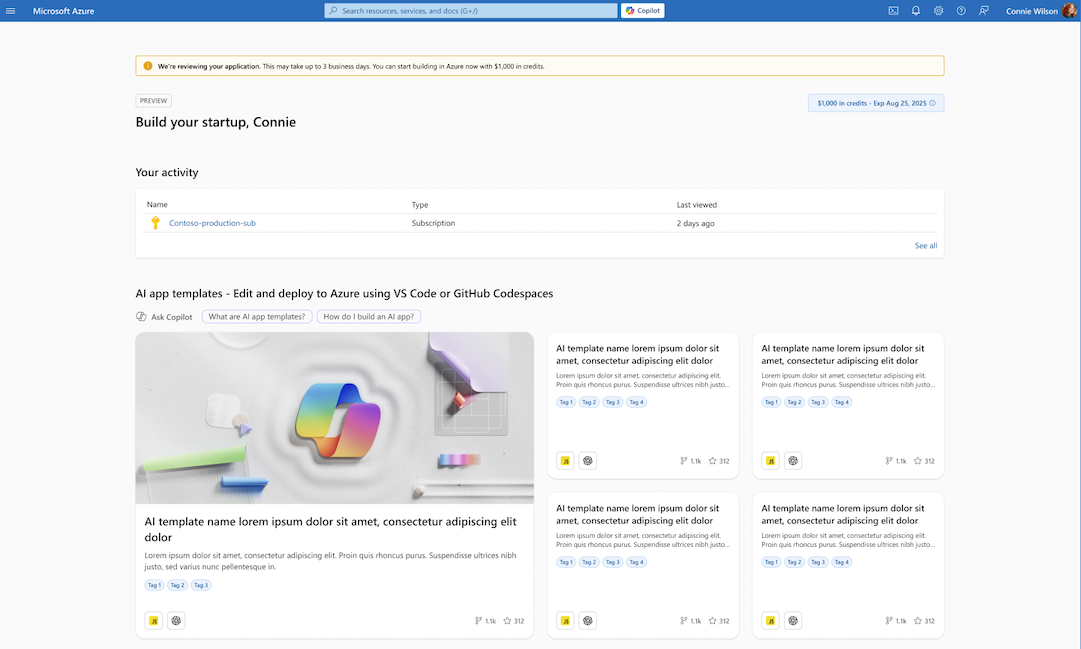The height and width of the screenshot is (649, 1081).
Task: Click the Name column header
Action: [157, 204]
